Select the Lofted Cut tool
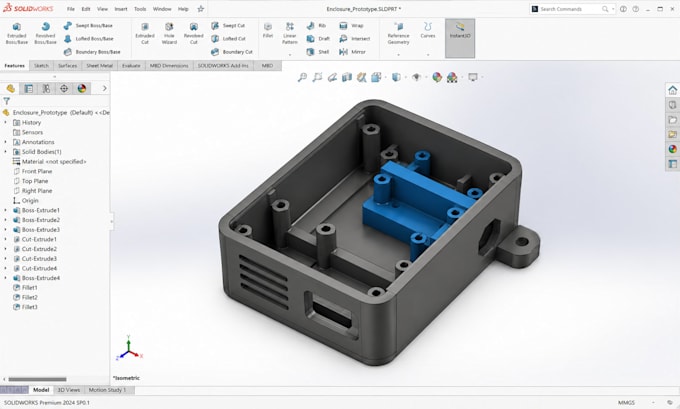This screenshot has height=409, width=680. tap(229, 39)
